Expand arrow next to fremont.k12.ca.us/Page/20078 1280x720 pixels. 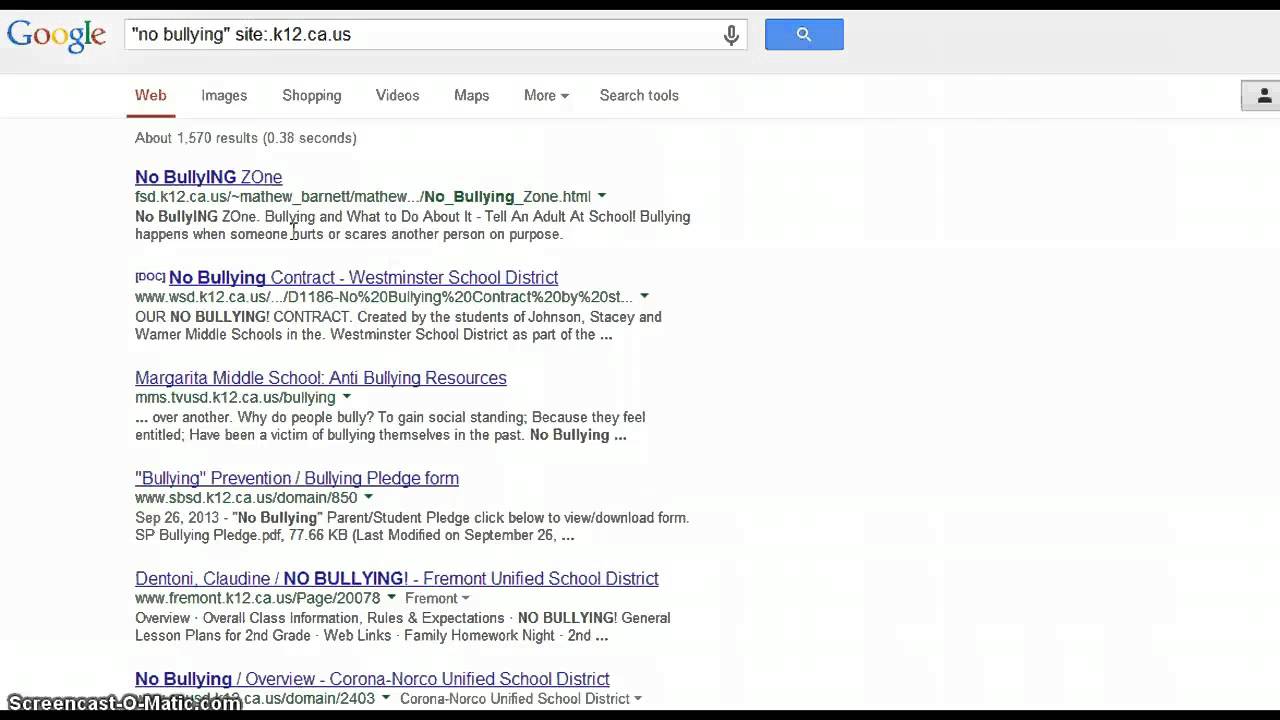[391, 598]
